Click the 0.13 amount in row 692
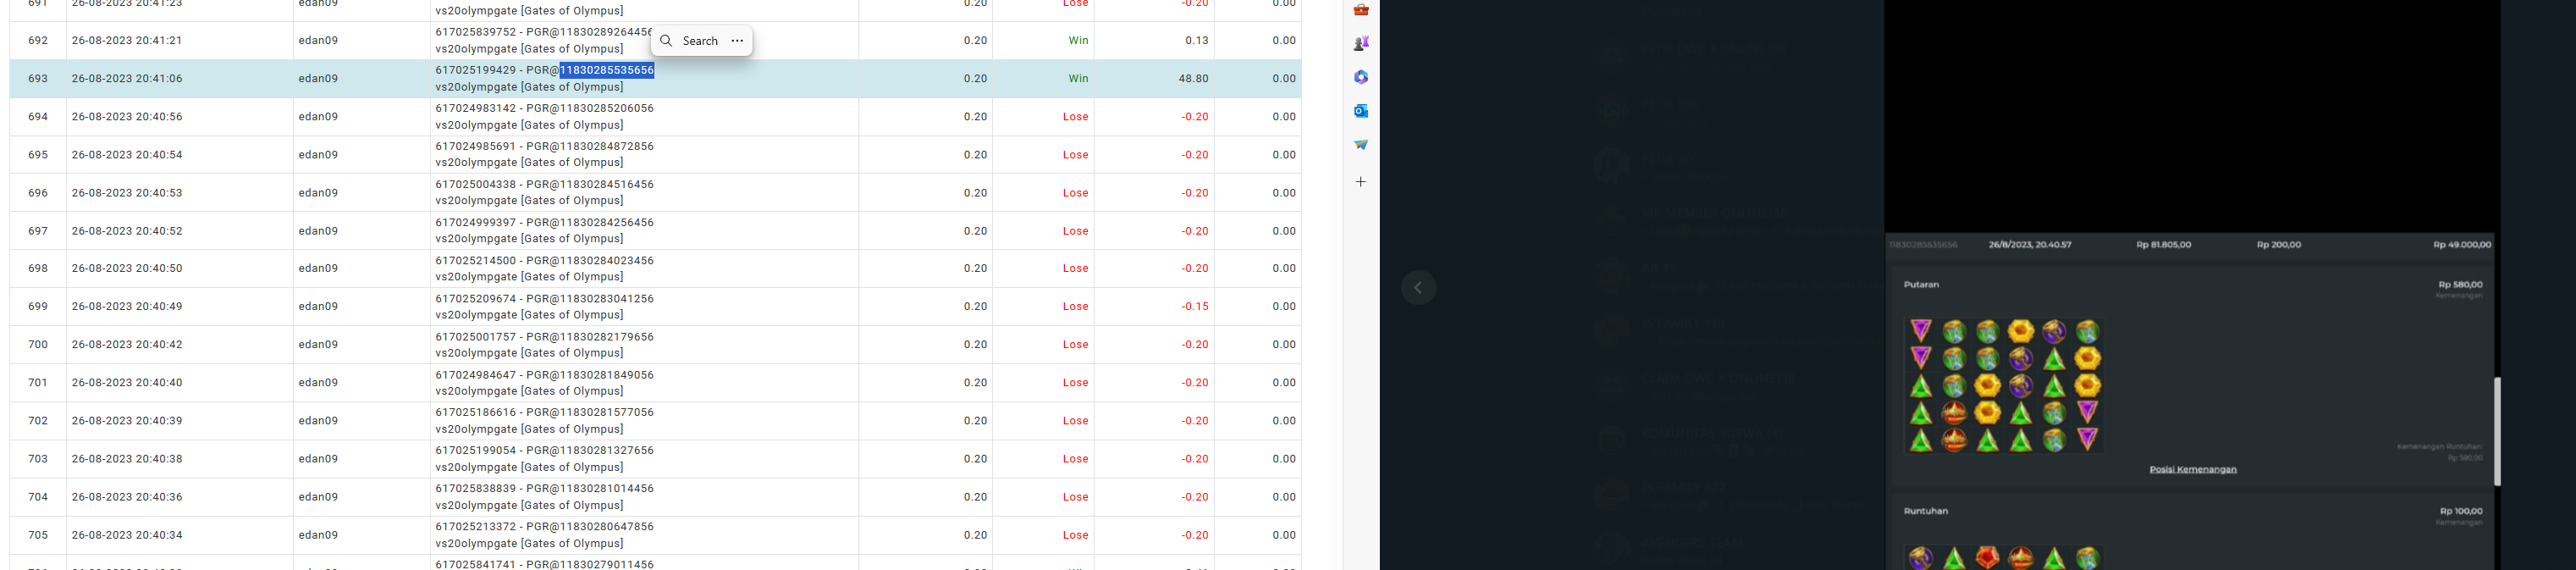Viewport: 2576px width, 570px height. tap(1197, 40)
